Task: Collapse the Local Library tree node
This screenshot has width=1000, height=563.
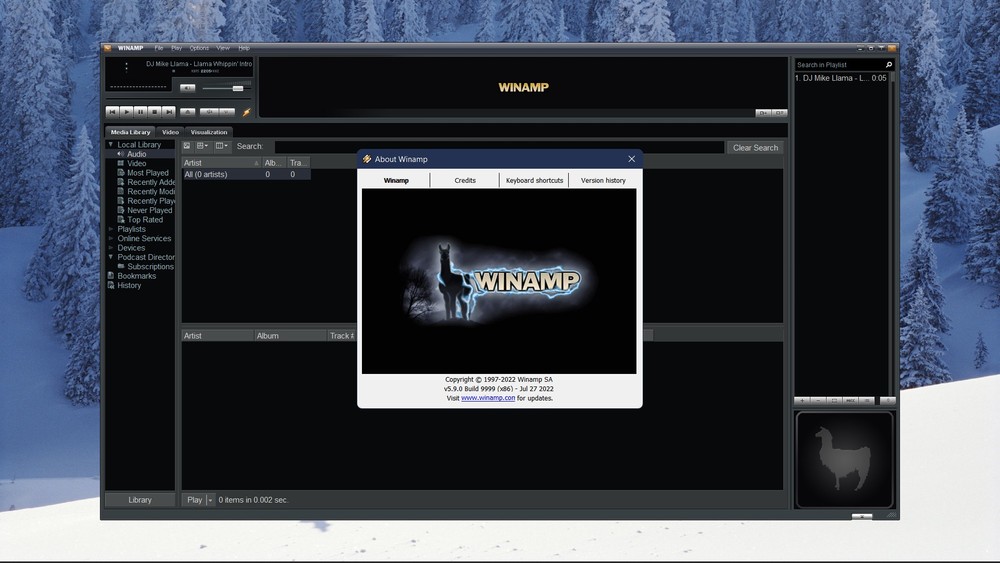Action: click(111, 145)
